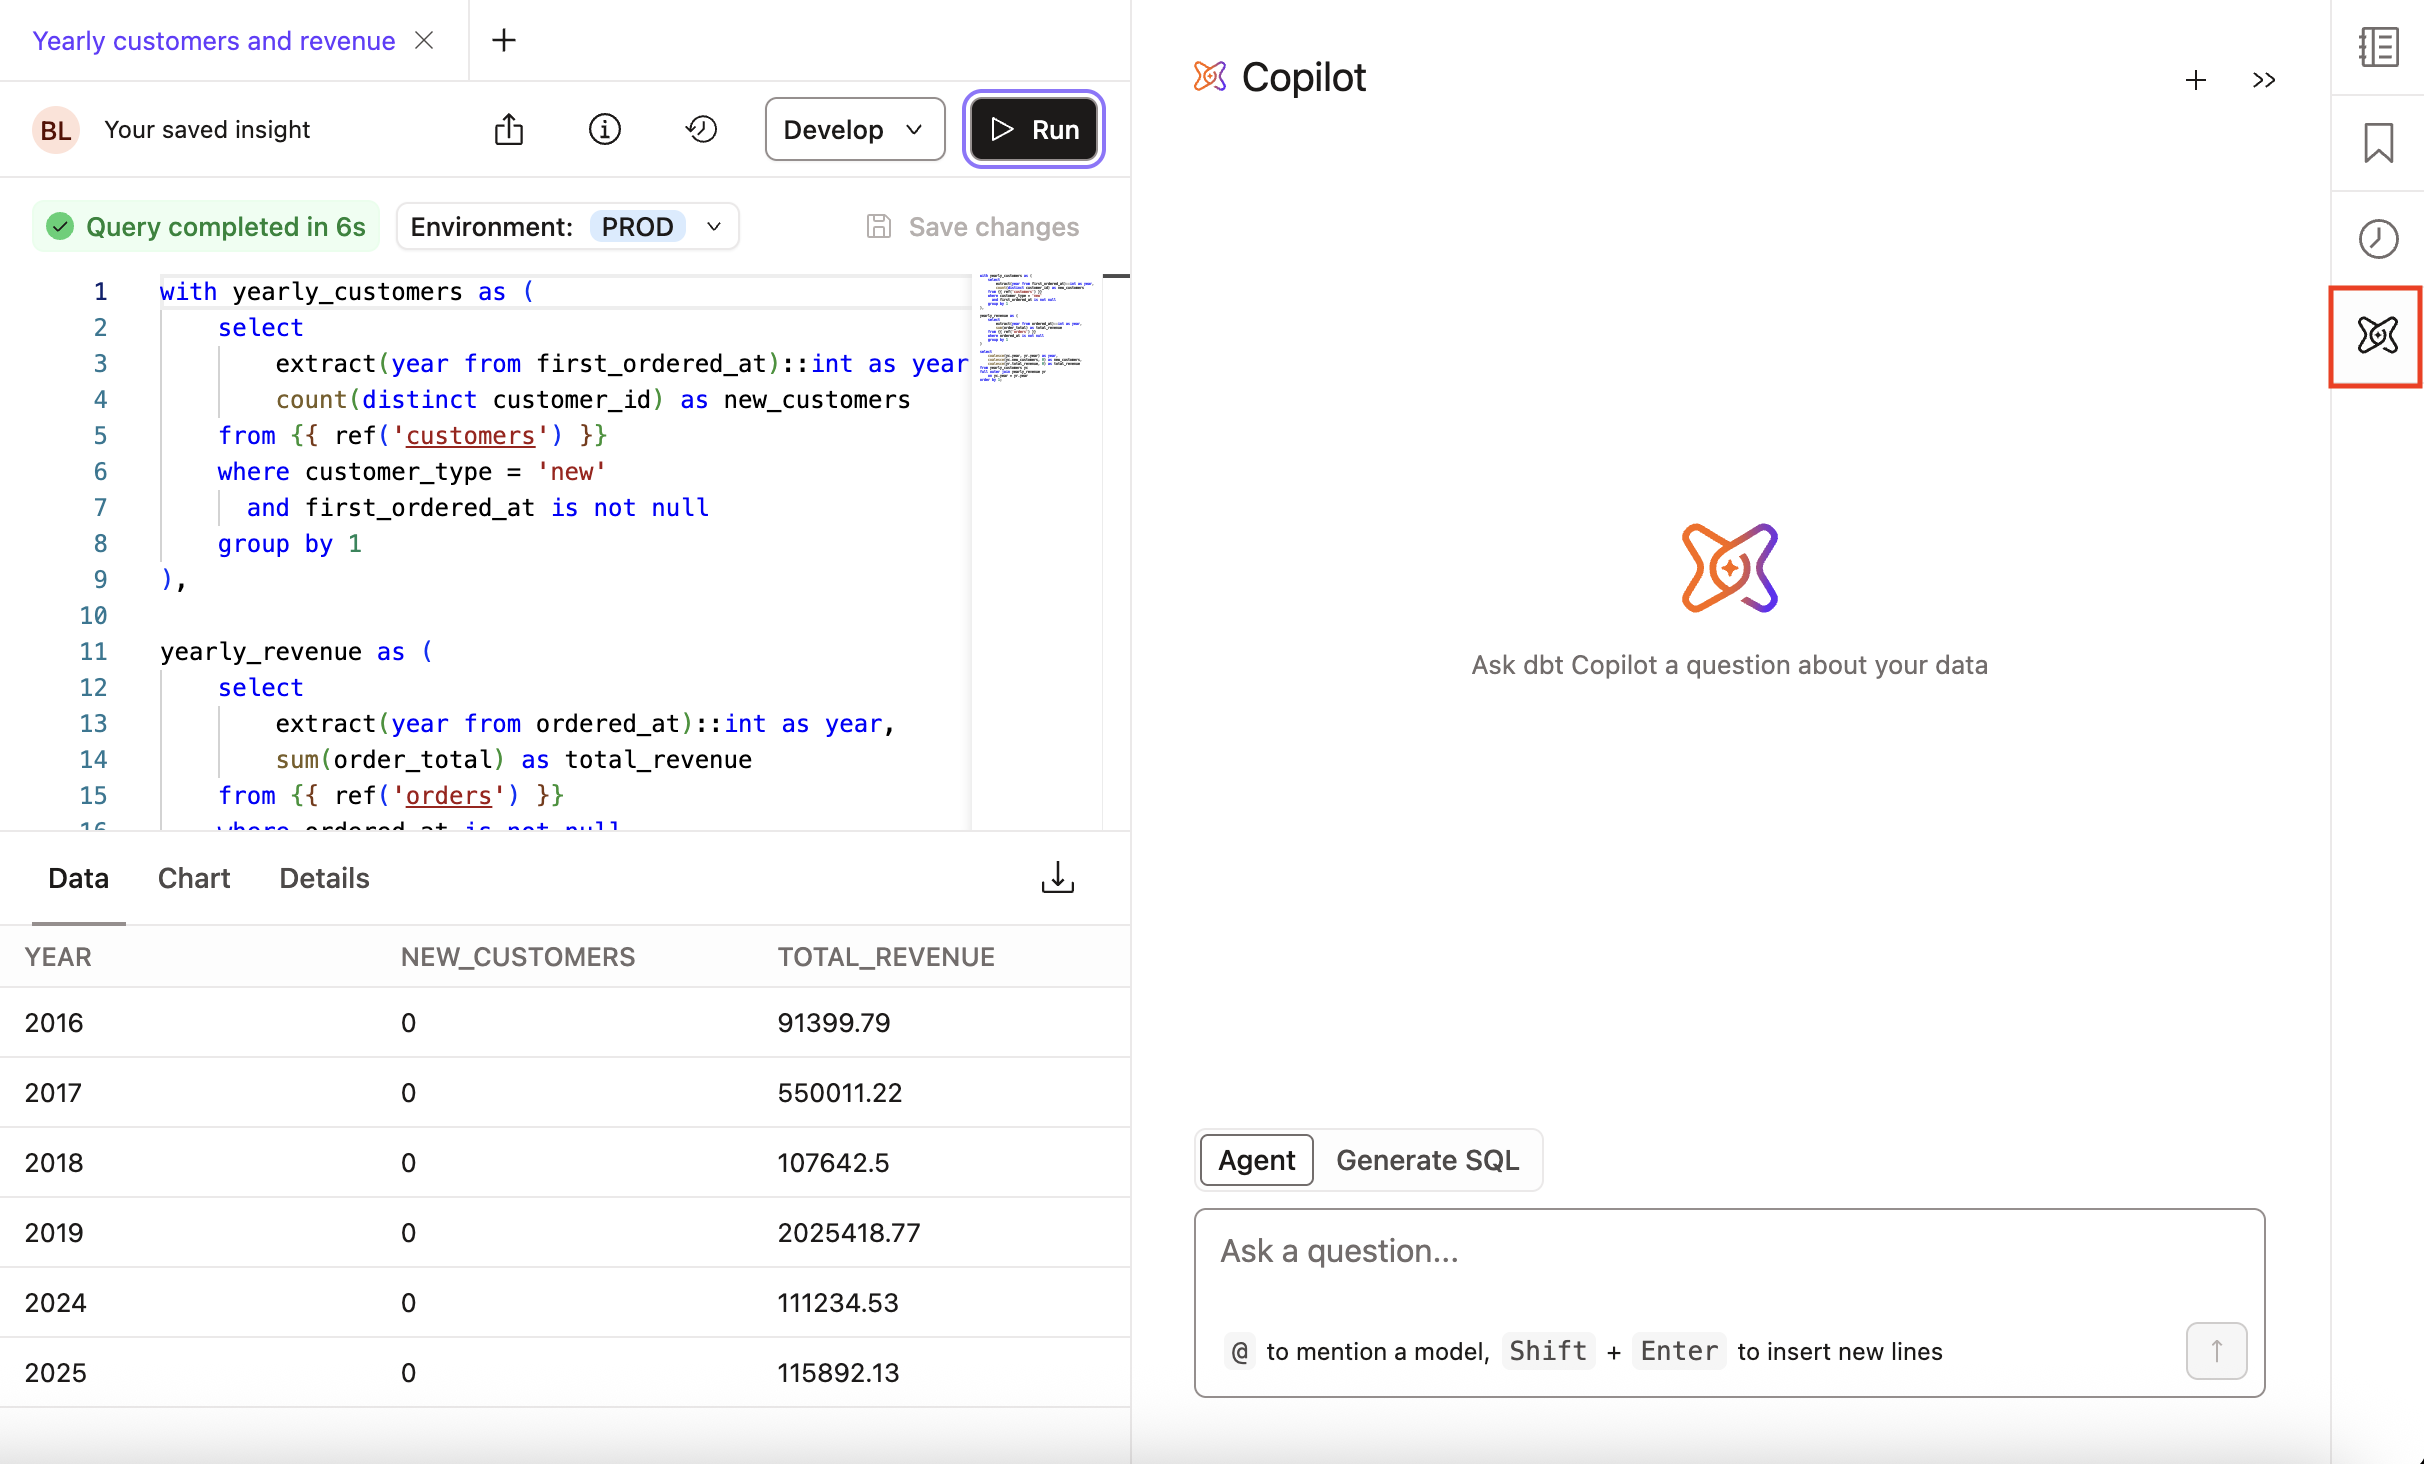Save changes to the query
The image size is (2424, 1464).
[x=972, y=226]
